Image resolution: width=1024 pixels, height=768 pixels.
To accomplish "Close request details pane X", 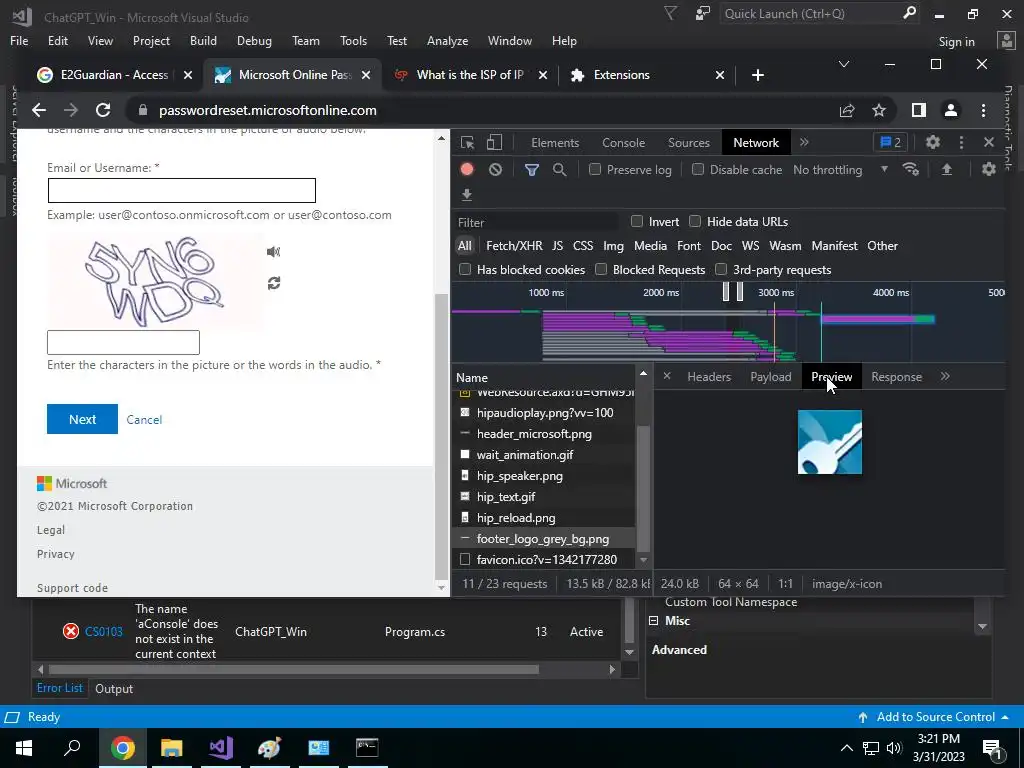I will pyautogui.click(x=667, y=376).
